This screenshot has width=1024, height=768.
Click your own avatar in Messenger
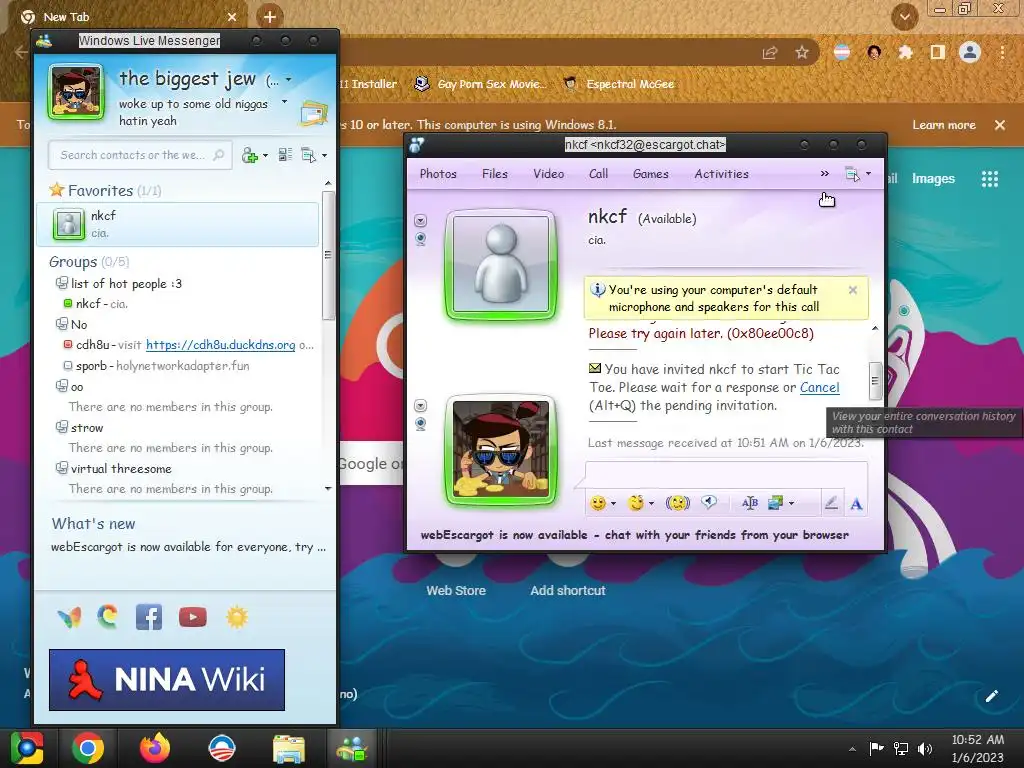pos(76,92)
